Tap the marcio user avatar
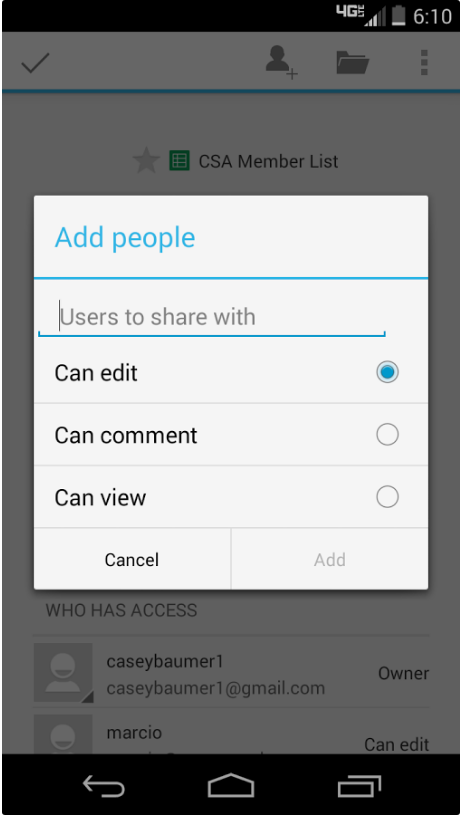 pos(63,734)
